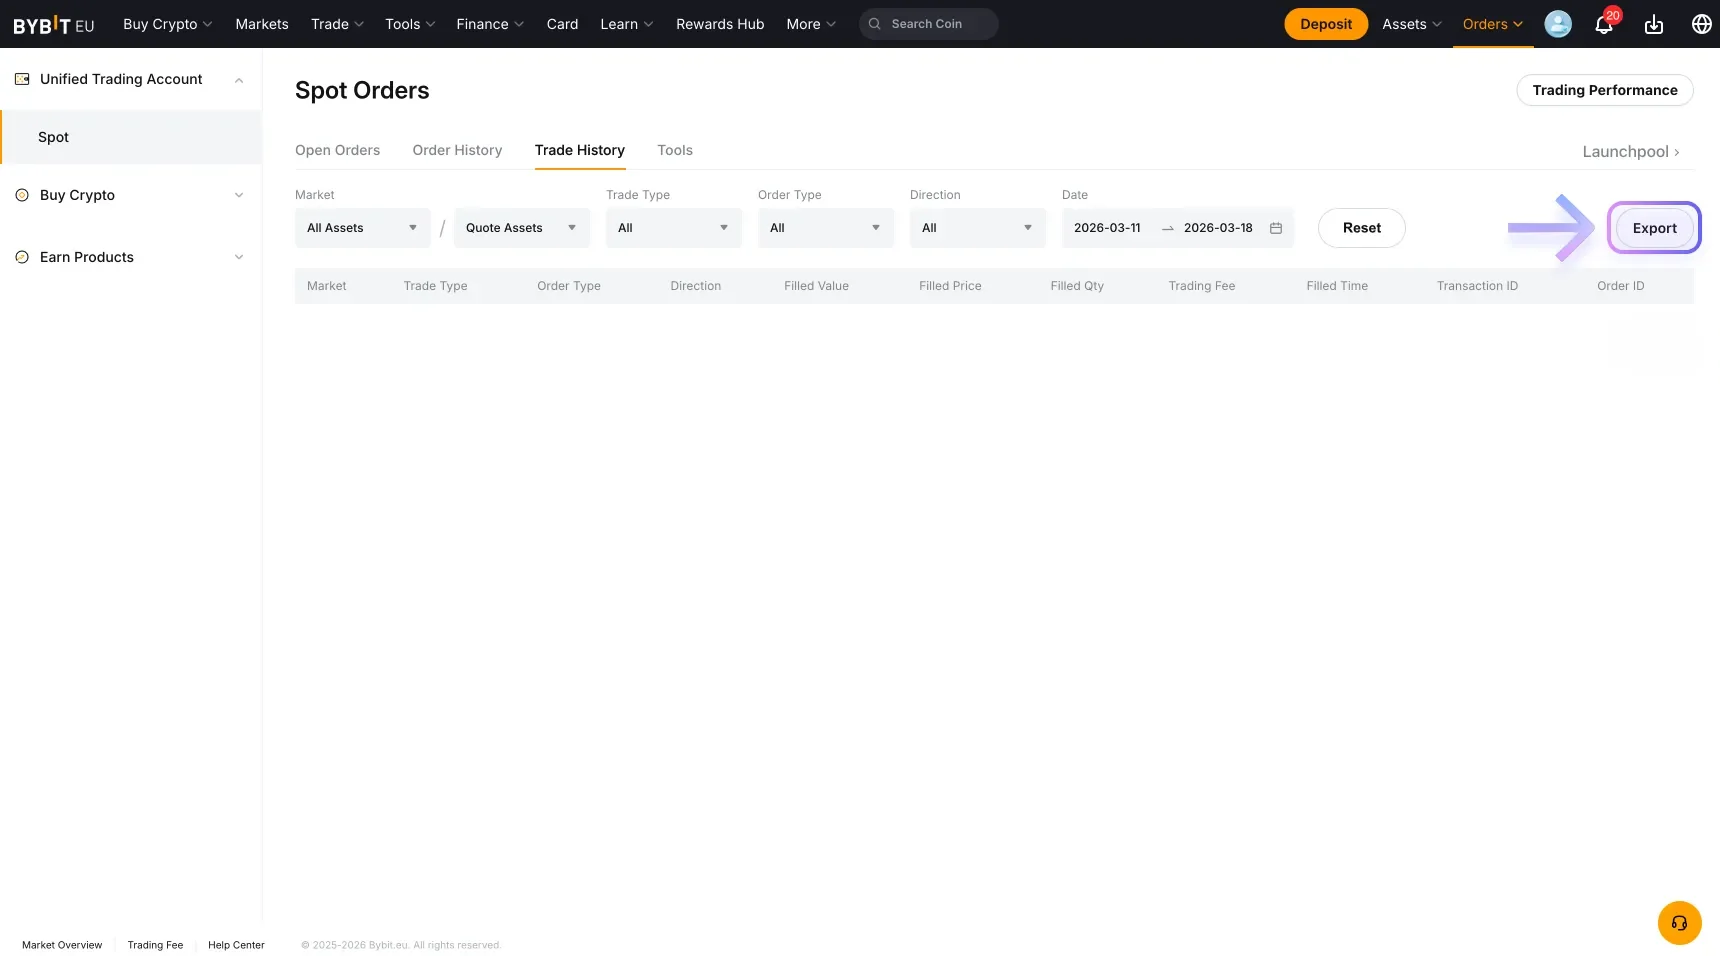Expand the Buy Crypto sidebar section

coord(239,195)
